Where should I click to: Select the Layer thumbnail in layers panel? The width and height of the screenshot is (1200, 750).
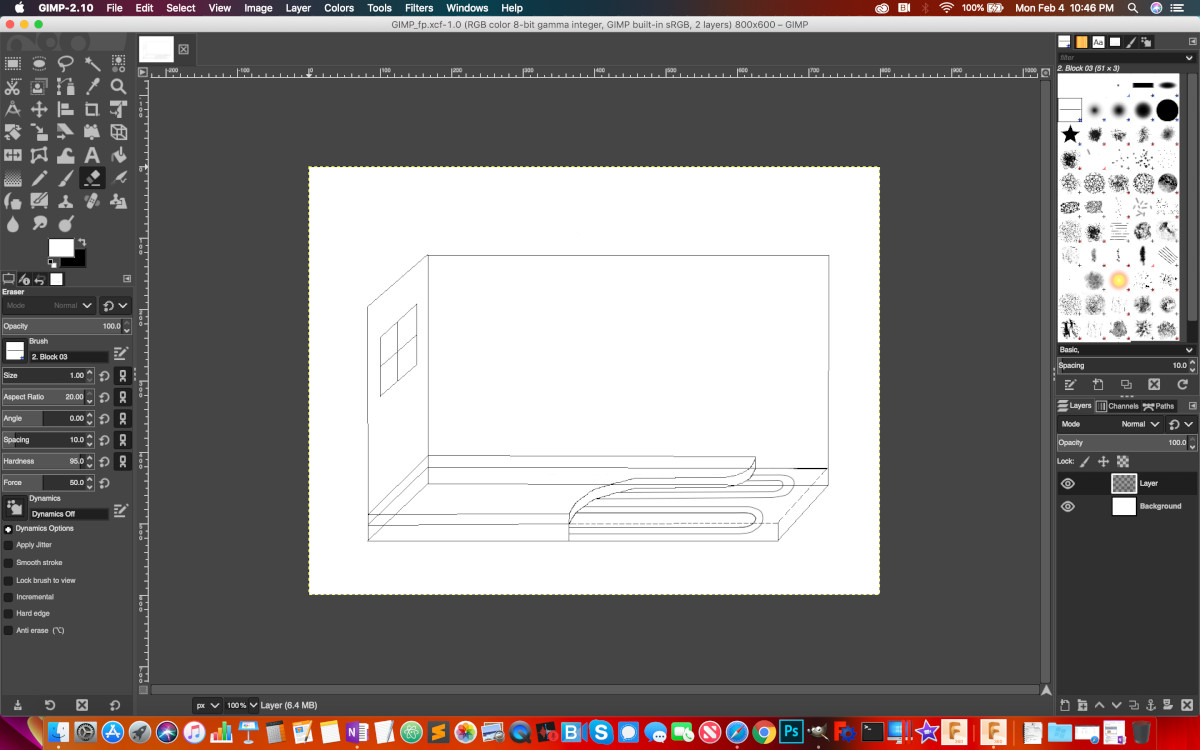(x=1124, y=483)
